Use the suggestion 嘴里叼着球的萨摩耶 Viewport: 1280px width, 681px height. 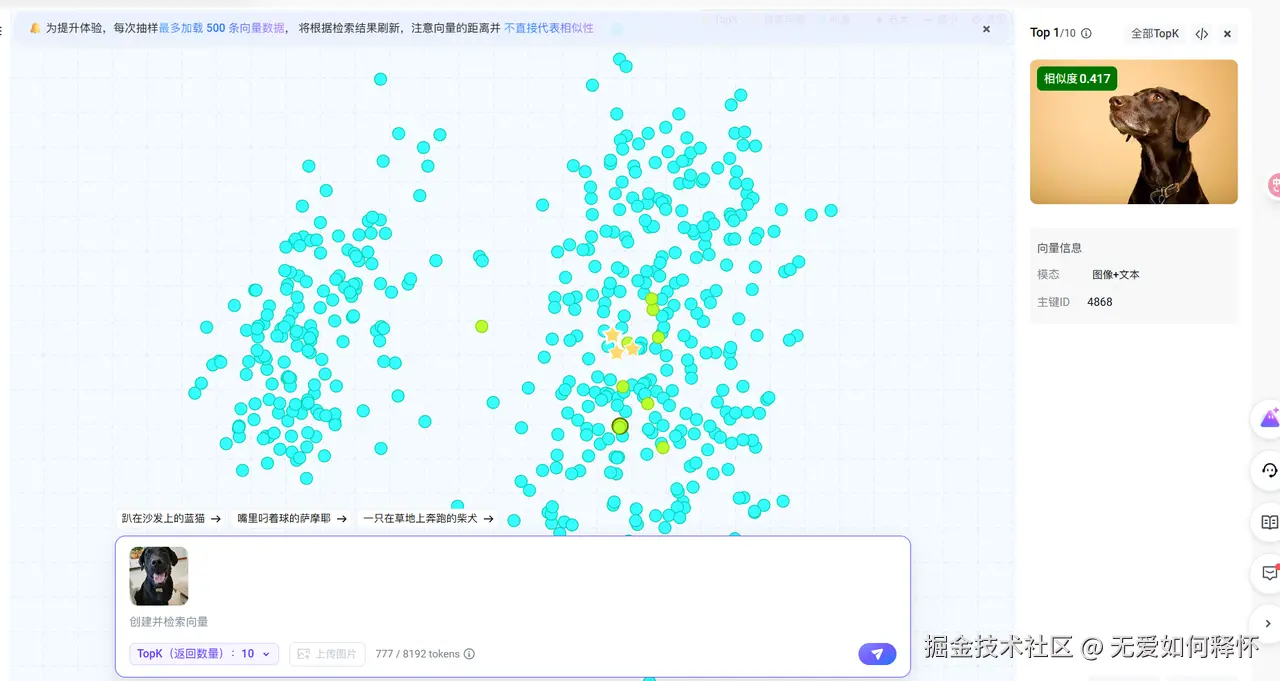[x=292, y=519]
